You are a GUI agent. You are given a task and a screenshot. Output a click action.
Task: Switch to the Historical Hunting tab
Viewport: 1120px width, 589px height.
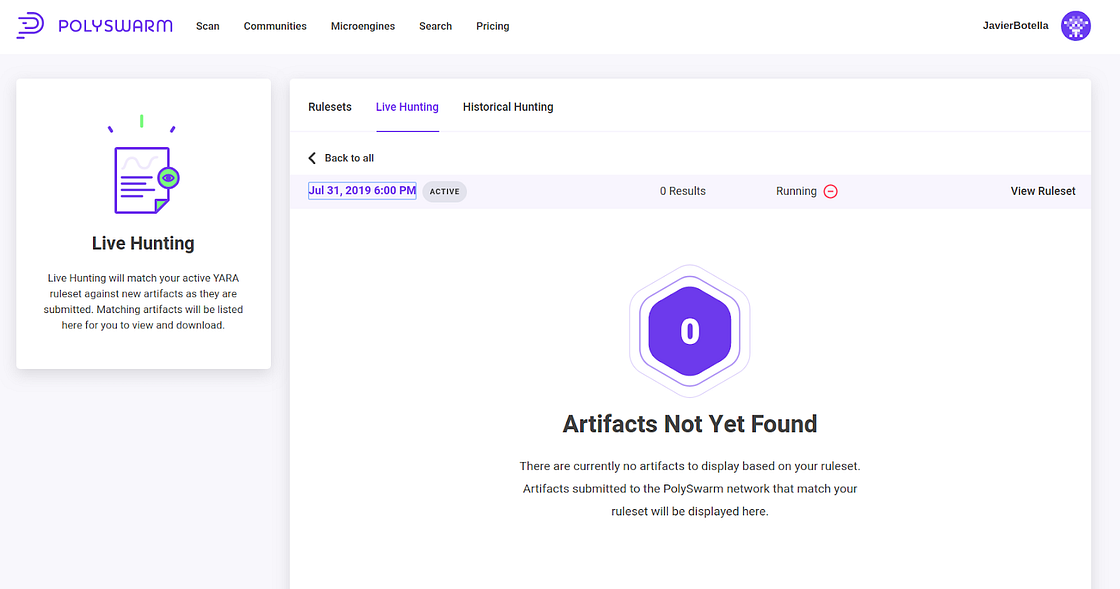pyautogui.click(x=508, y=107)
